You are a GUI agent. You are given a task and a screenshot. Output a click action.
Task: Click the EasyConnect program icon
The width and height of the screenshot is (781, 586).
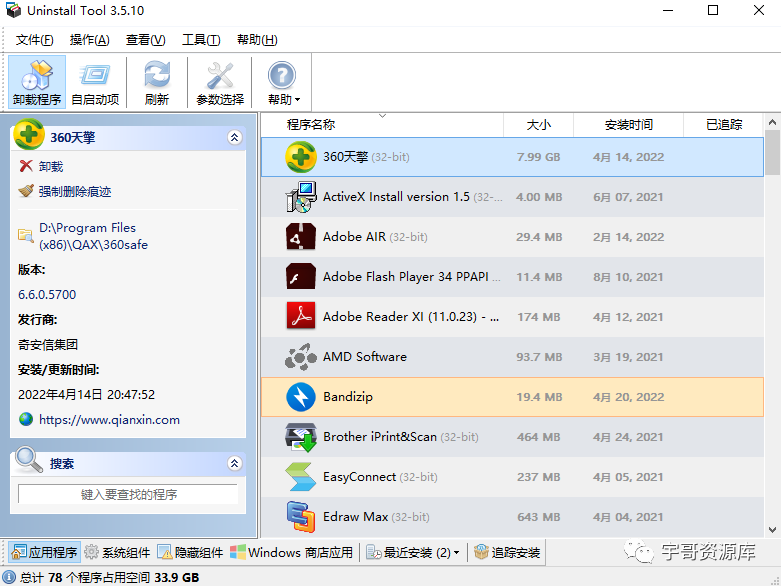pyautogui.click(x=300, y=476)
